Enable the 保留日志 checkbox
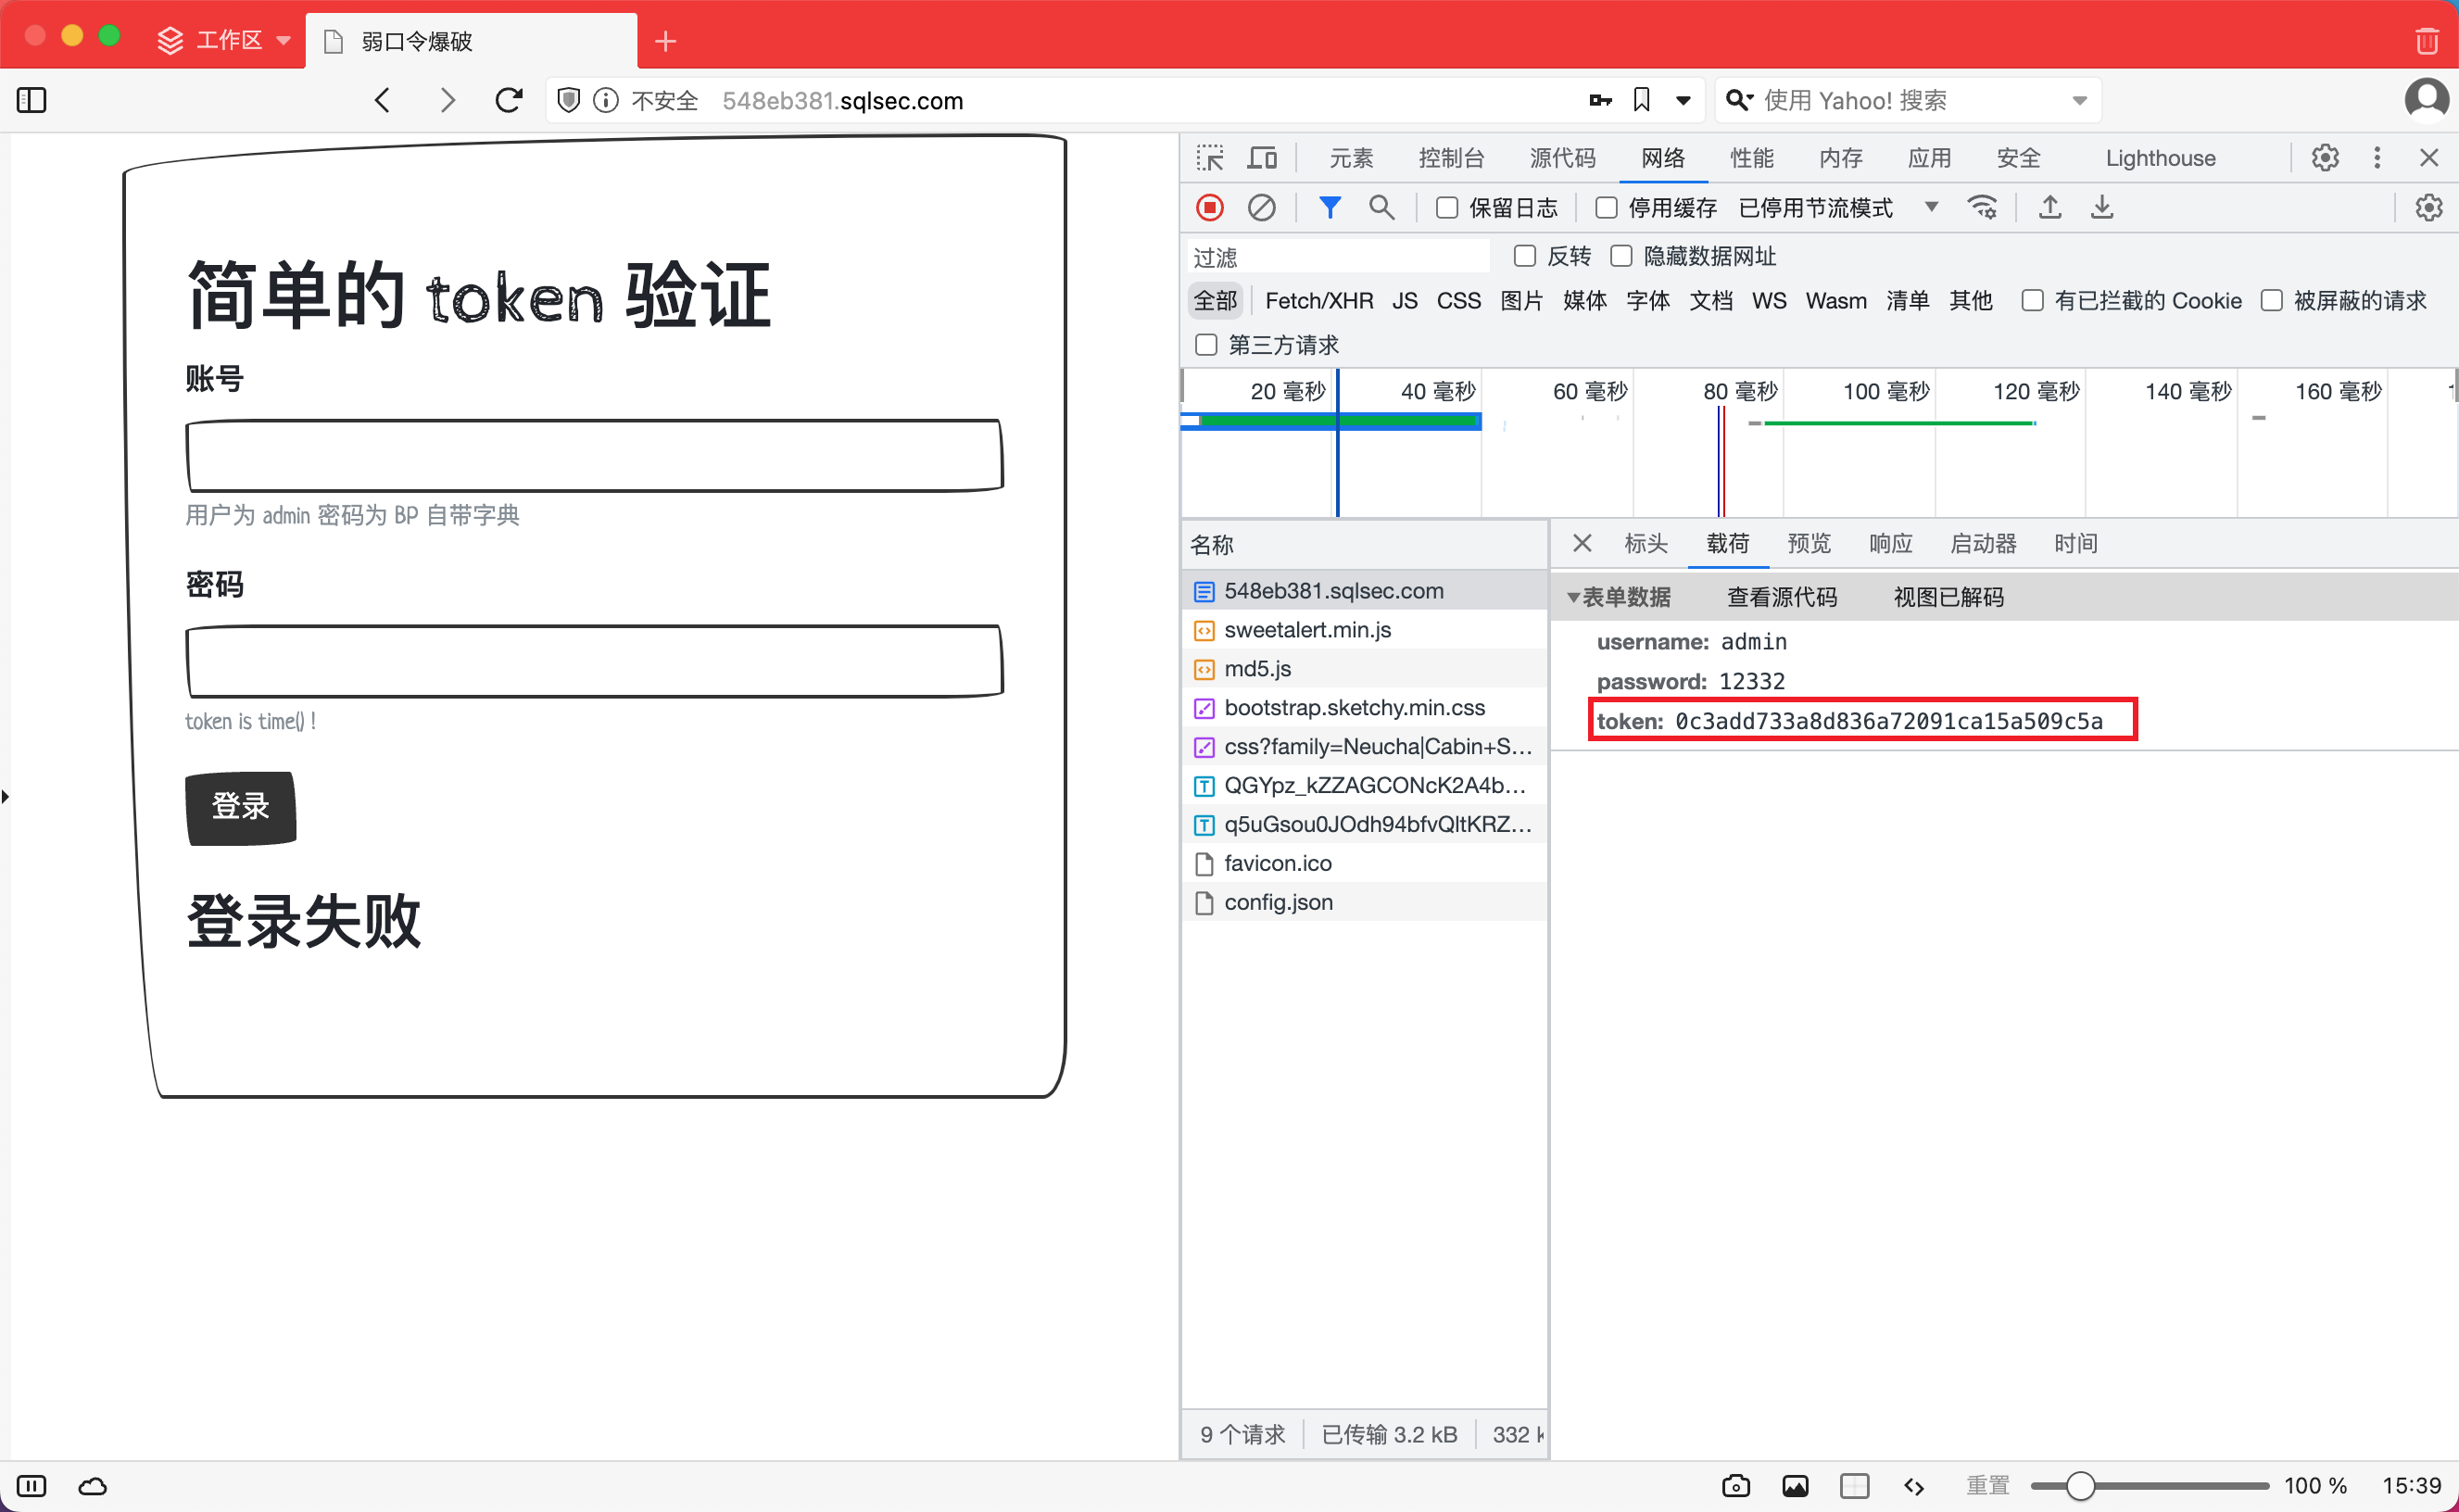Viewport: 2459px width, 1512px height. (1446, 208)
